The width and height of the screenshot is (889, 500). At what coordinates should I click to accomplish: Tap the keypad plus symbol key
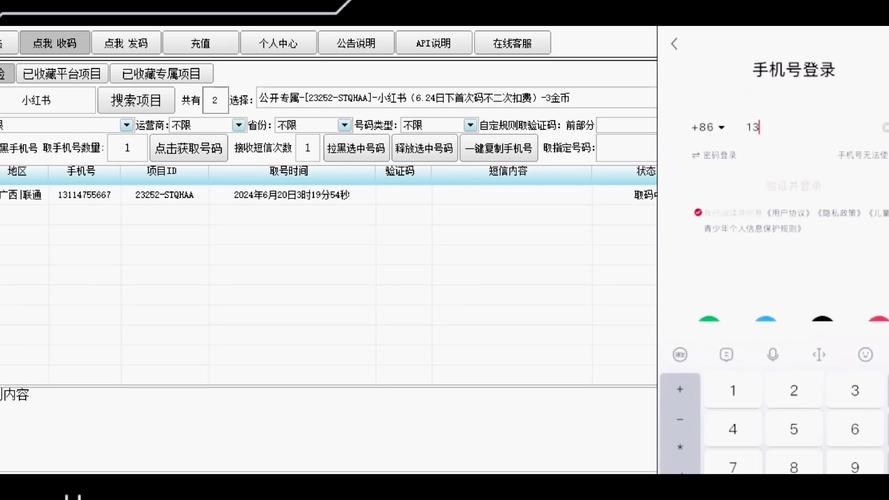click(x=680, y=389)
